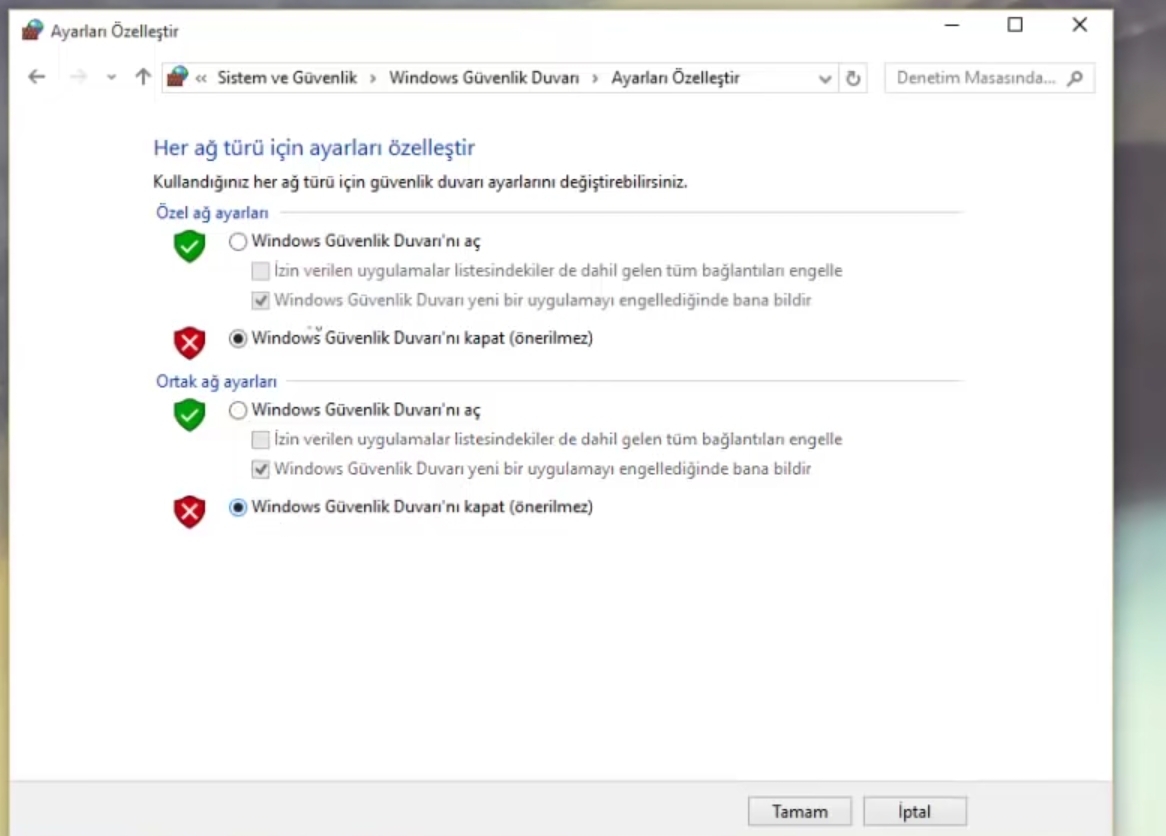Click Ayarları Özelleştir breadcrumb
This screenshot has width=1166, height=836.
[675, 78]
